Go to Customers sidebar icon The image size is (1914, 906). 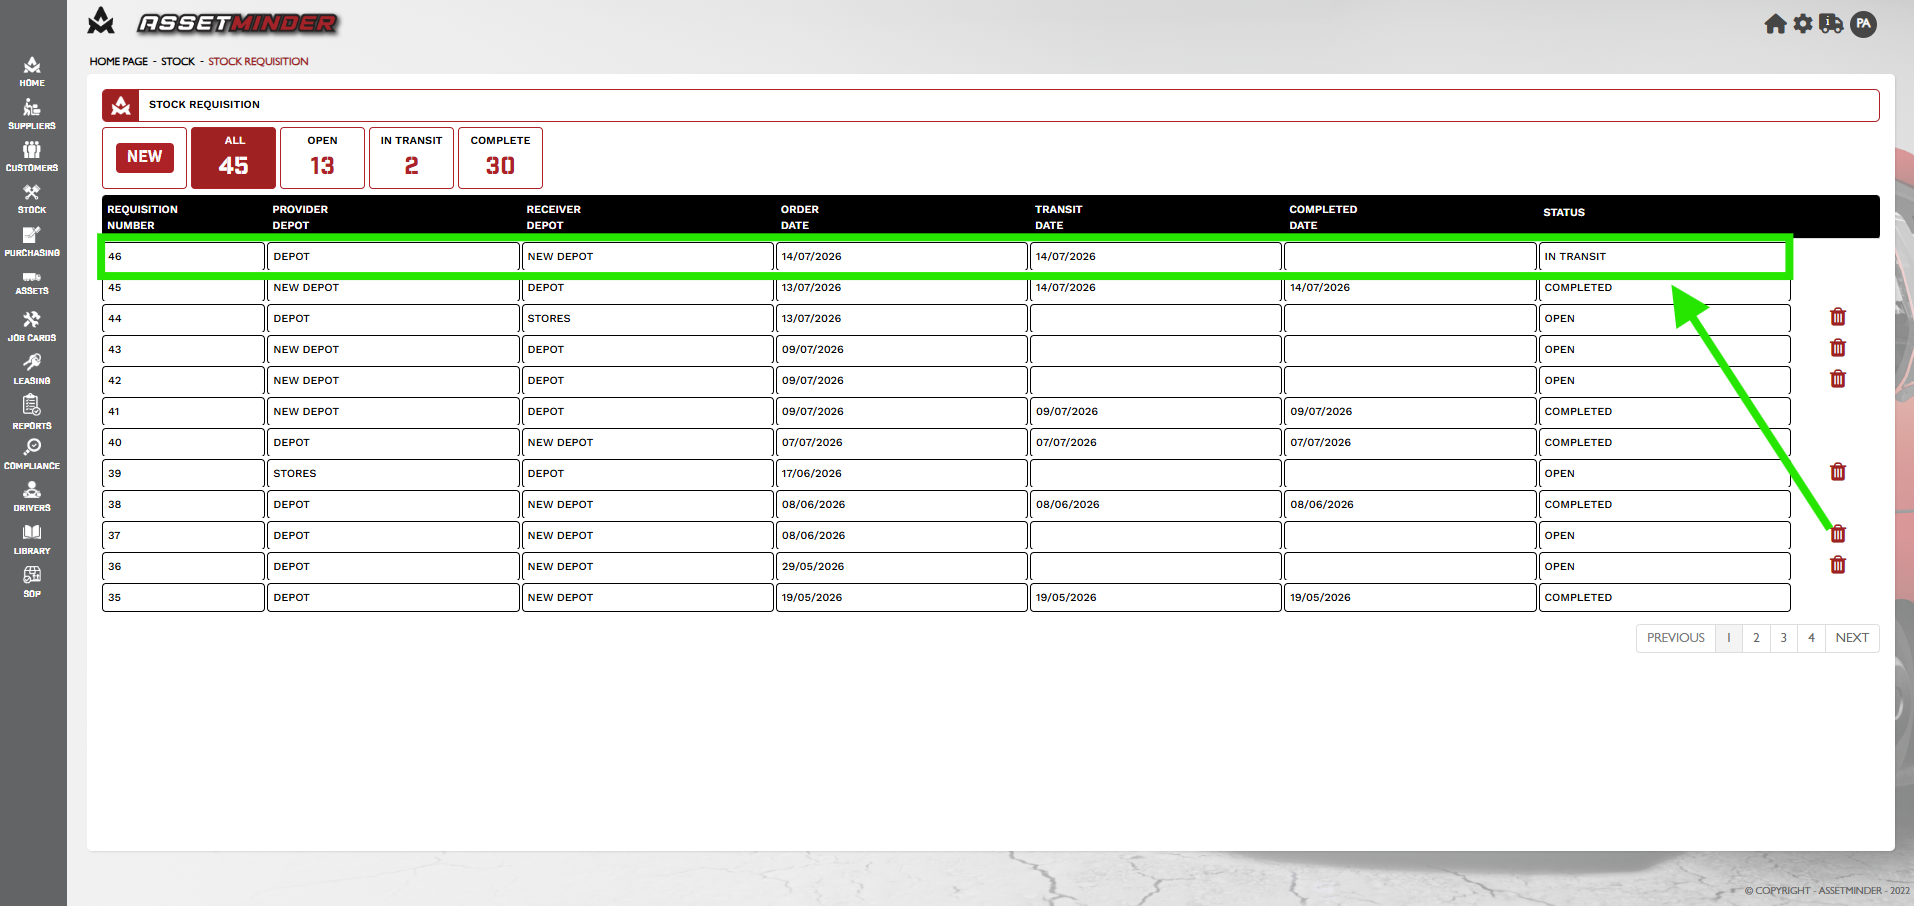coord(32,156)
